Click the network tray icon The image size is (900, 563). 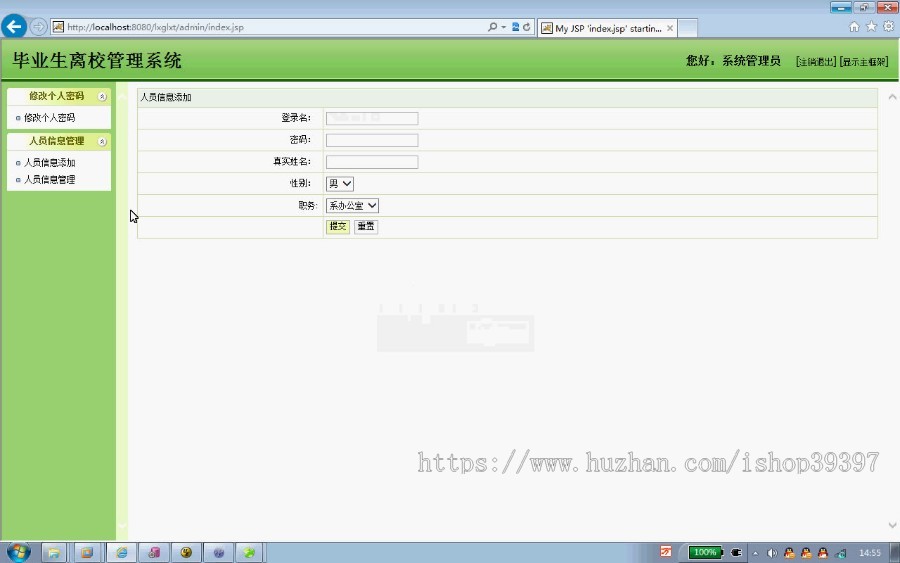(841, 553)
